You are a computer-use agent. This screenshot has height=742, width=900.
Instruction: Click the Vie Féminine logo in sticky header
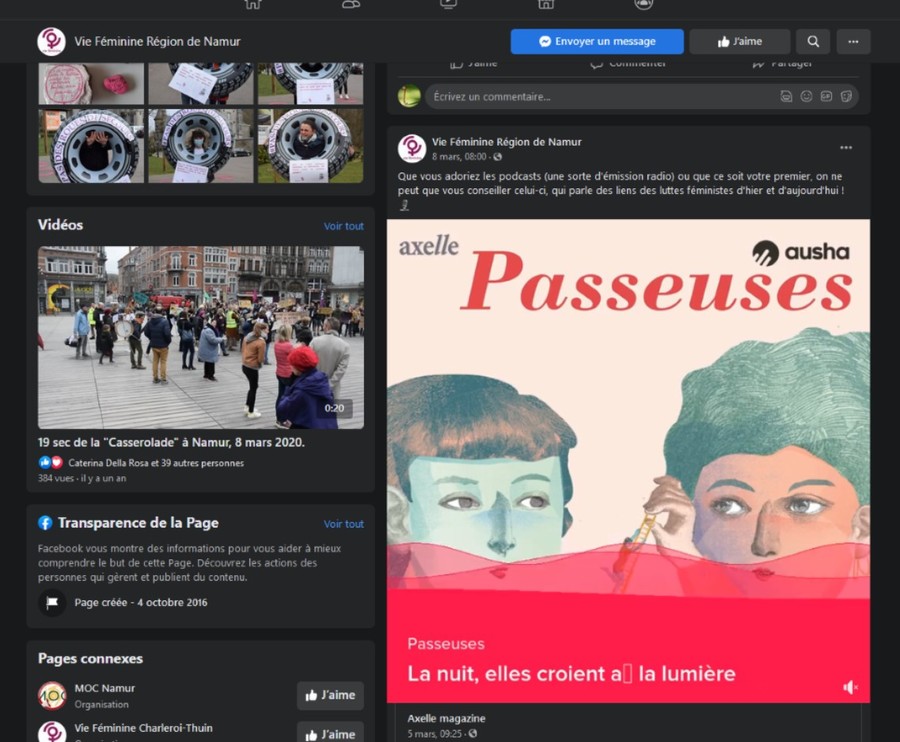tap(52, 41)
